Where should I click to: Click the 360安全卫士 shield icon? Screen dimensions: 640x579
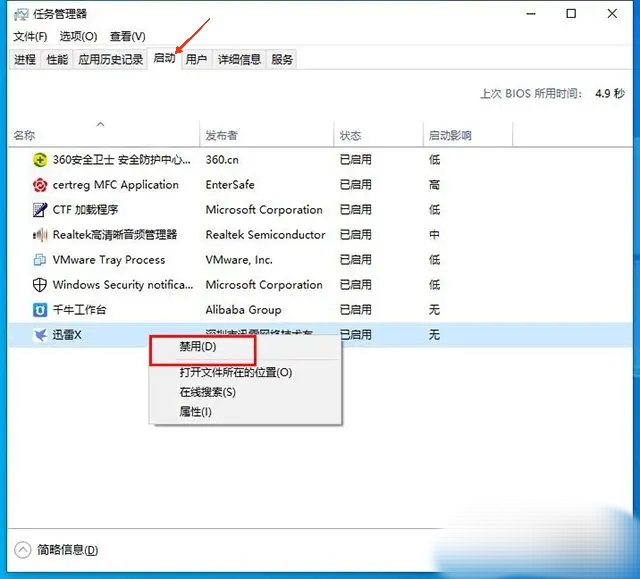coord(40,160)
